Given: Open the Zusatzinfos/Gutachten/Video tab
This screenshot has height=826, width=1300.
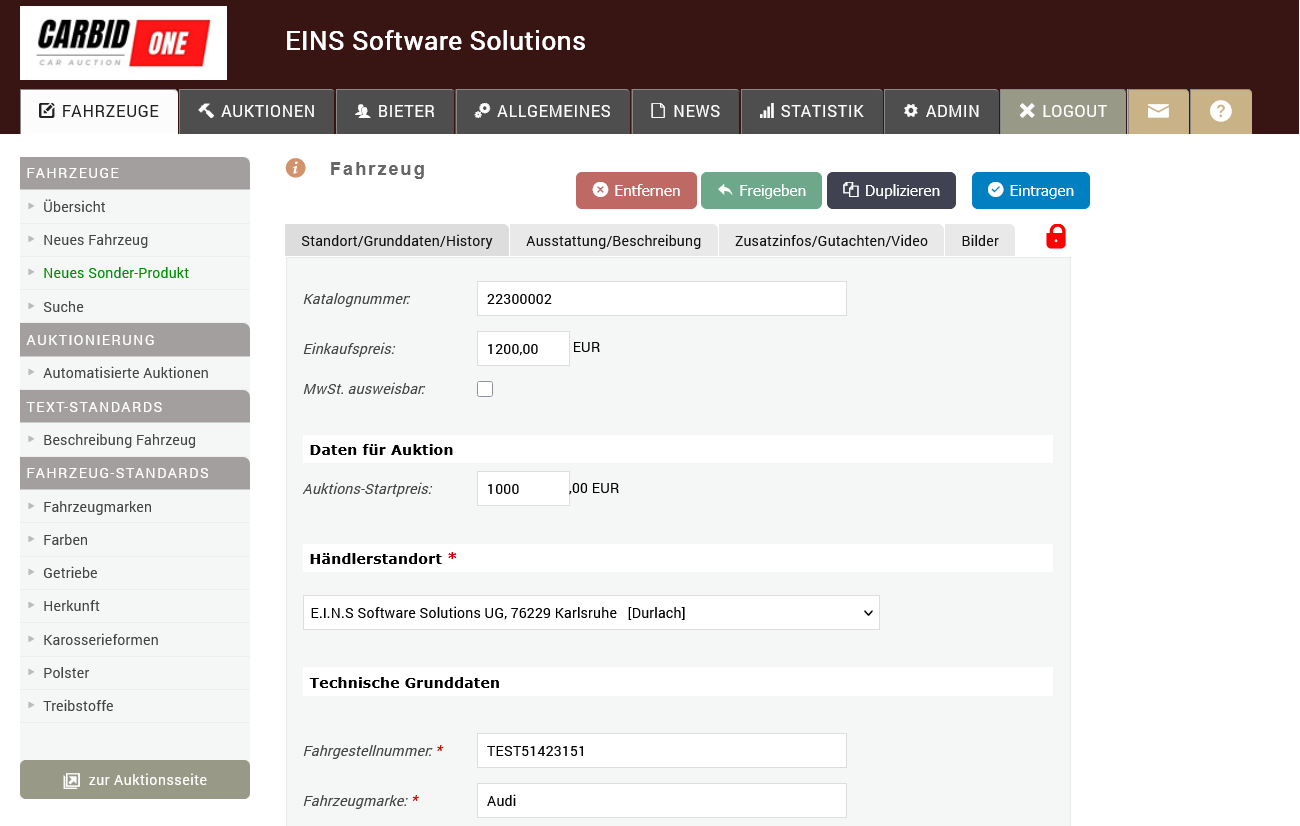Looking at the screenshot, I should pyautogui.click(x=831, y=241).
